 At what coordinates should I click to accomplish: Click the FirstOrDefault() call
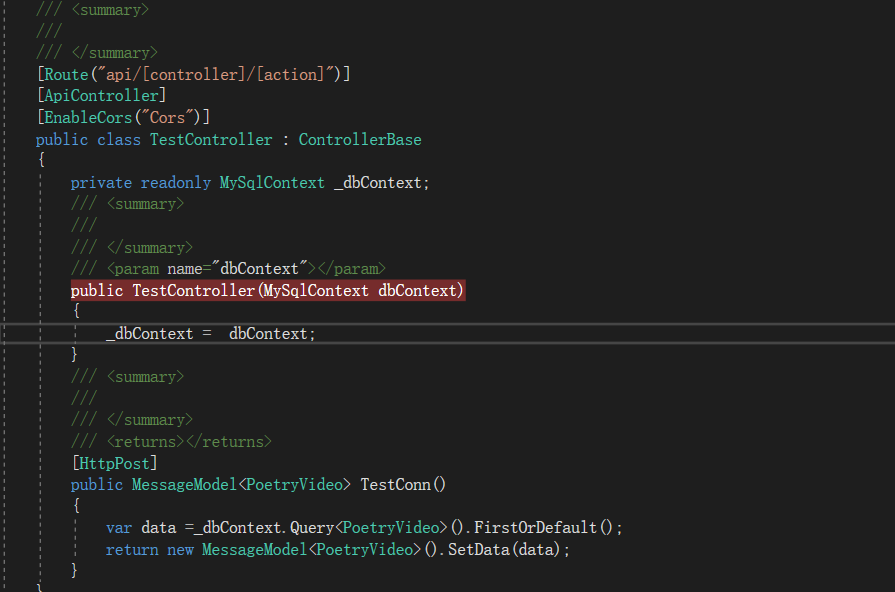pos(543,527)
